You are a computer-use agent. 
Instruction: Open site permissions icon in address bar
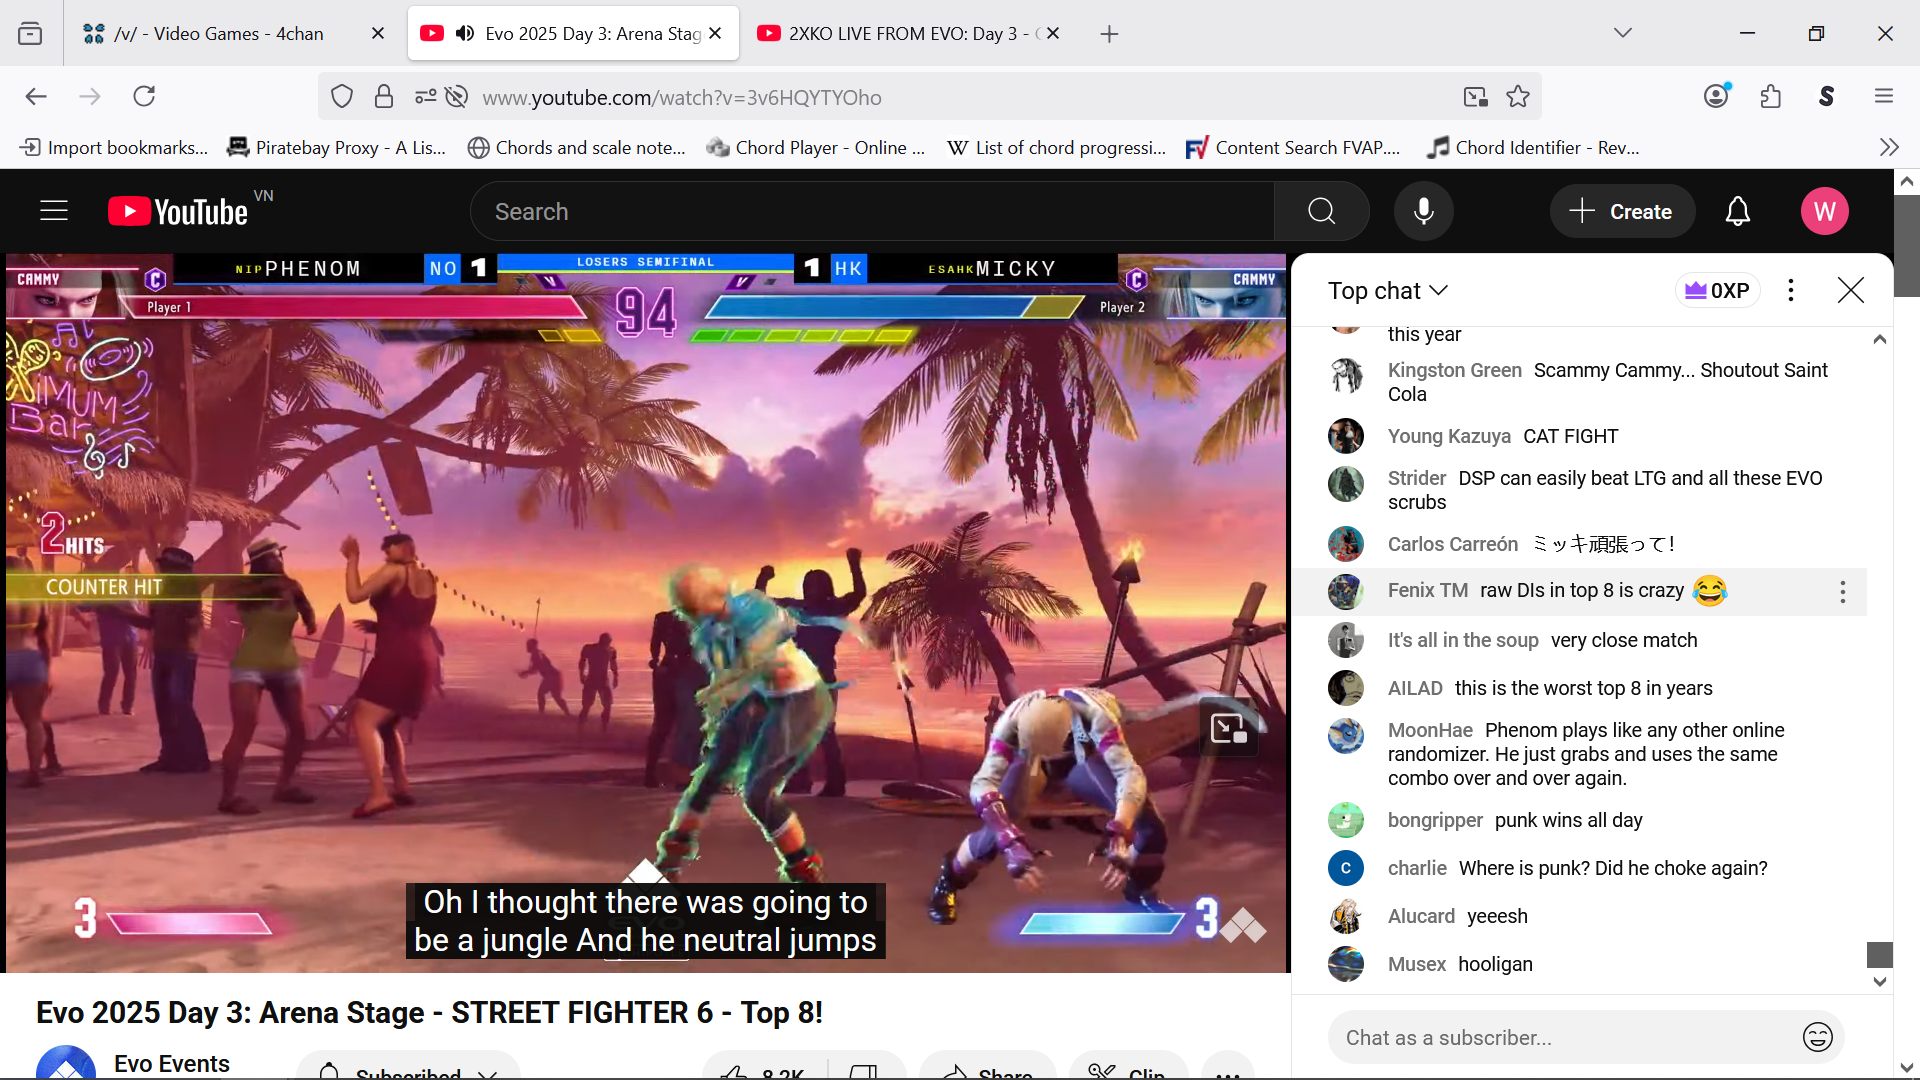pos(425,97)
